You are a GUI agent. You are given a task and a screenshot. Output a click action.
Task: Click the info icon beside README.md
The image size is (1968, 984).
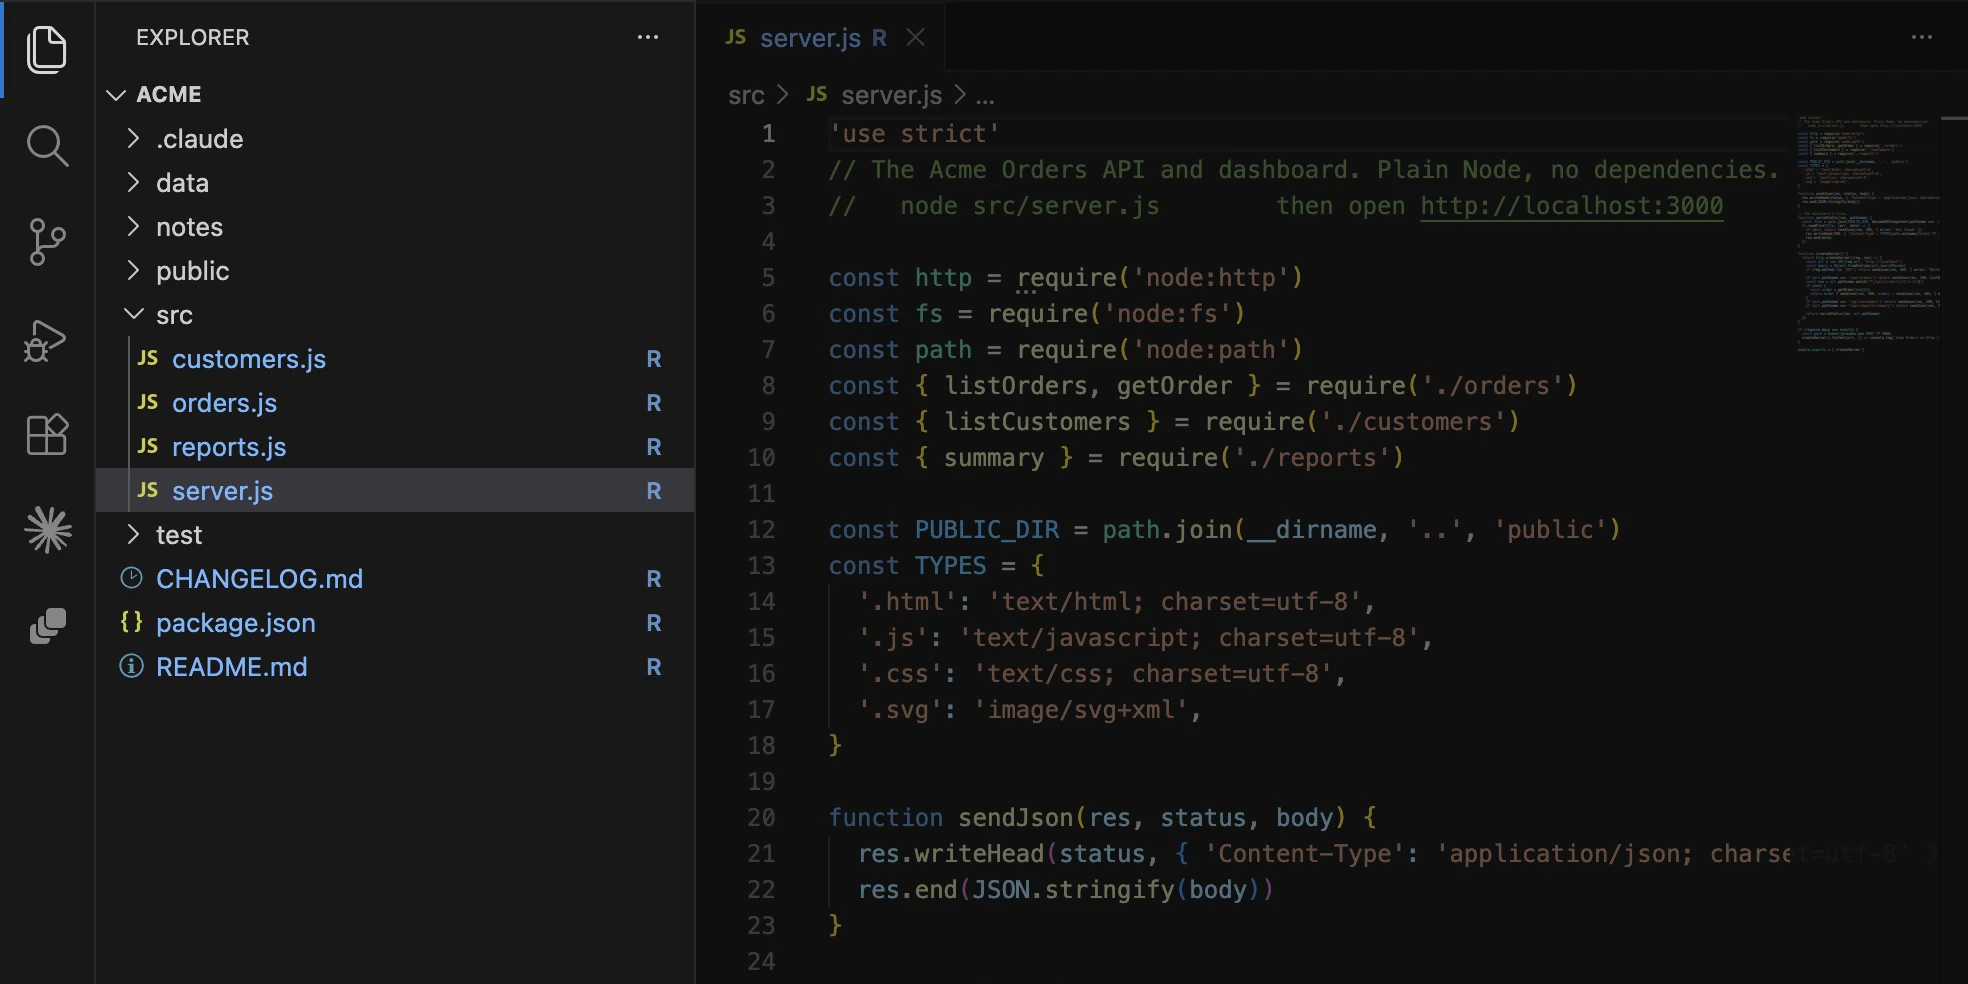[x=131, y=666]
